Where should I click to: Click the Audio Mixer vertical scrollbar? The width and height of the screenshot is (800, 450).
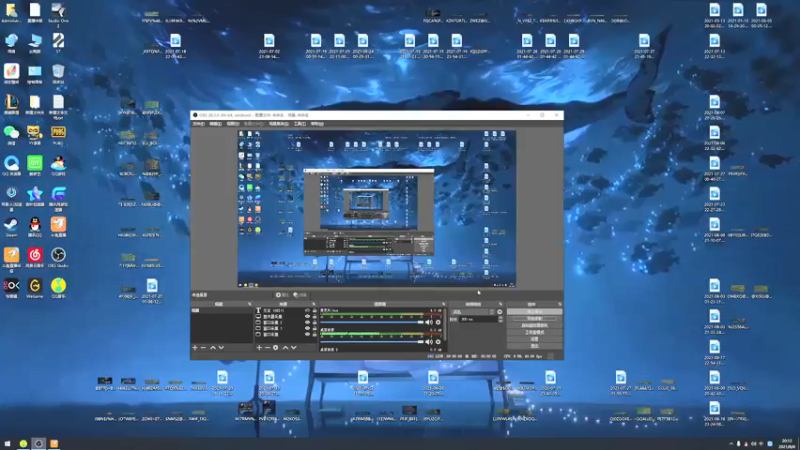[445, 326]
